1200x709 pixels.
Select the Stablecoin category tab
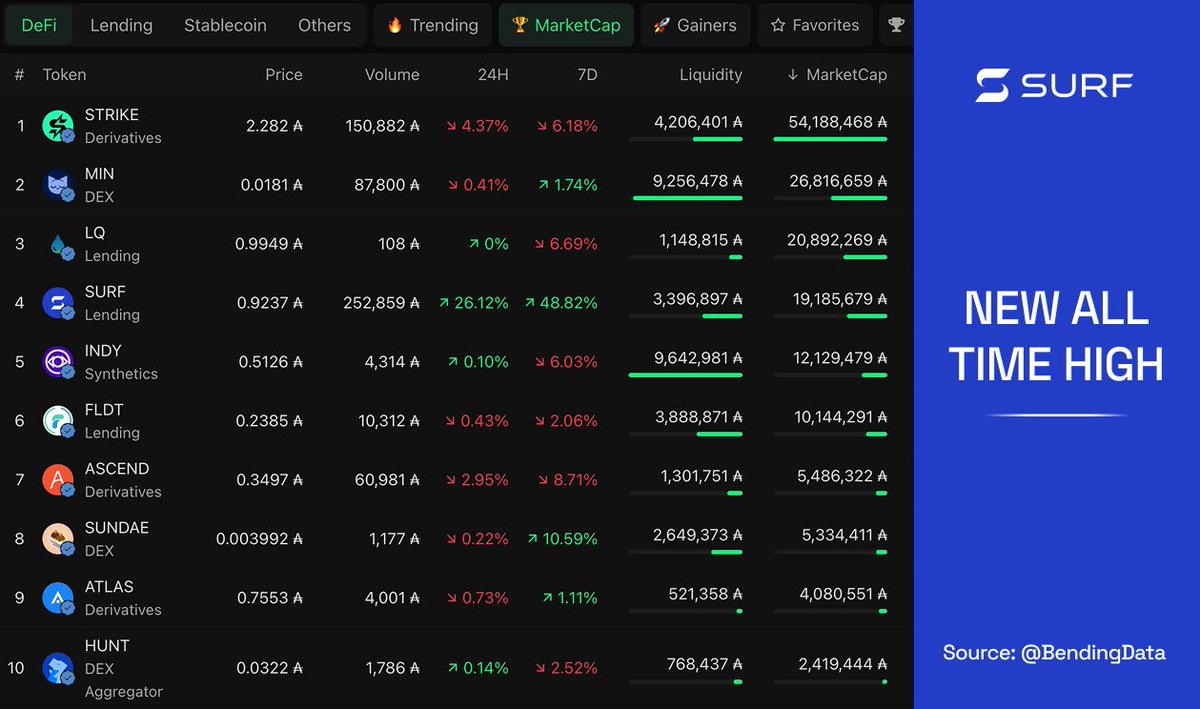225,25
